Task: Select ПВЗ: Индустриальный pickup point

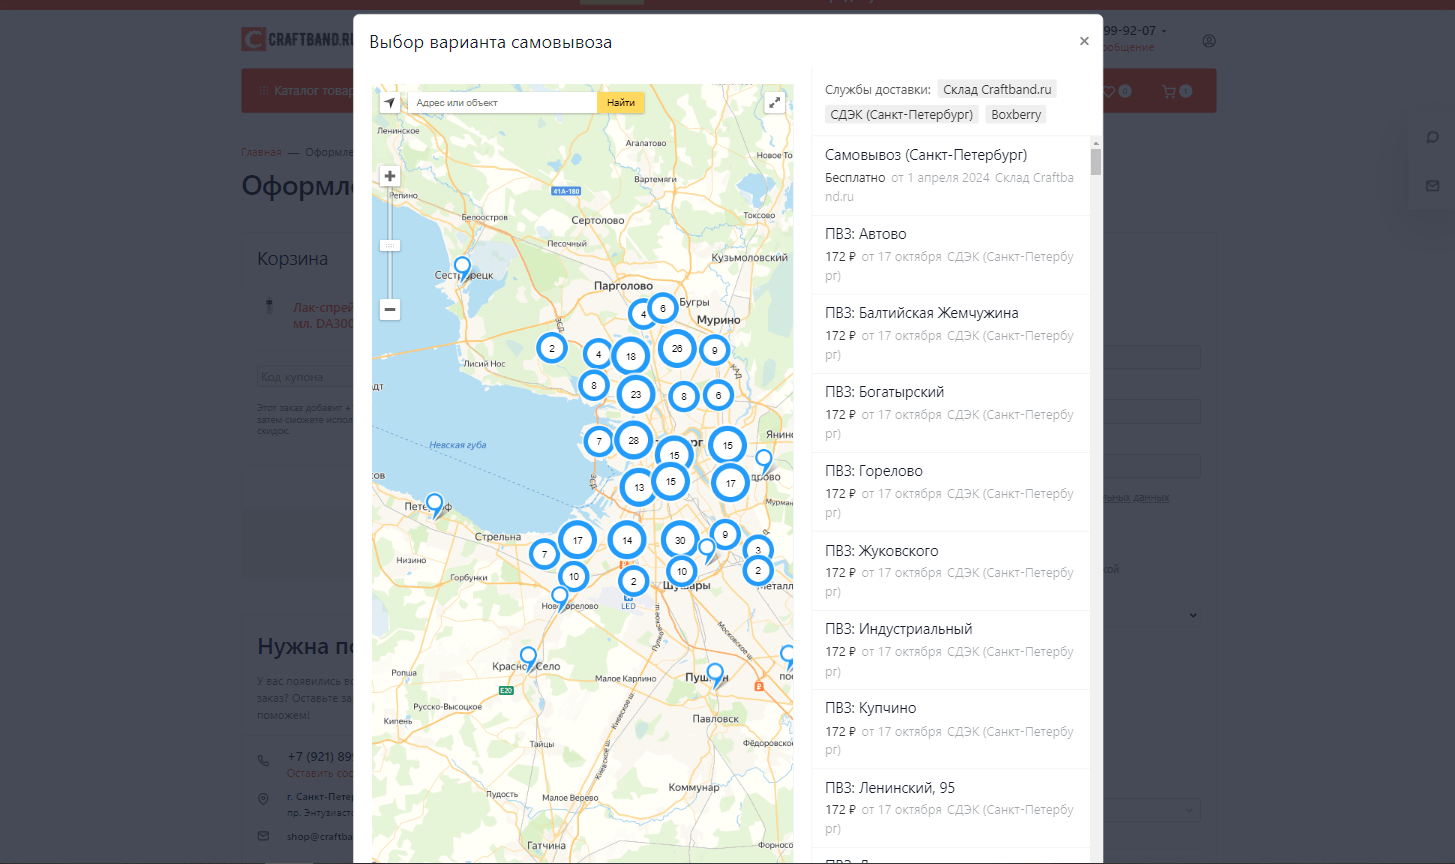Action: 950,650
